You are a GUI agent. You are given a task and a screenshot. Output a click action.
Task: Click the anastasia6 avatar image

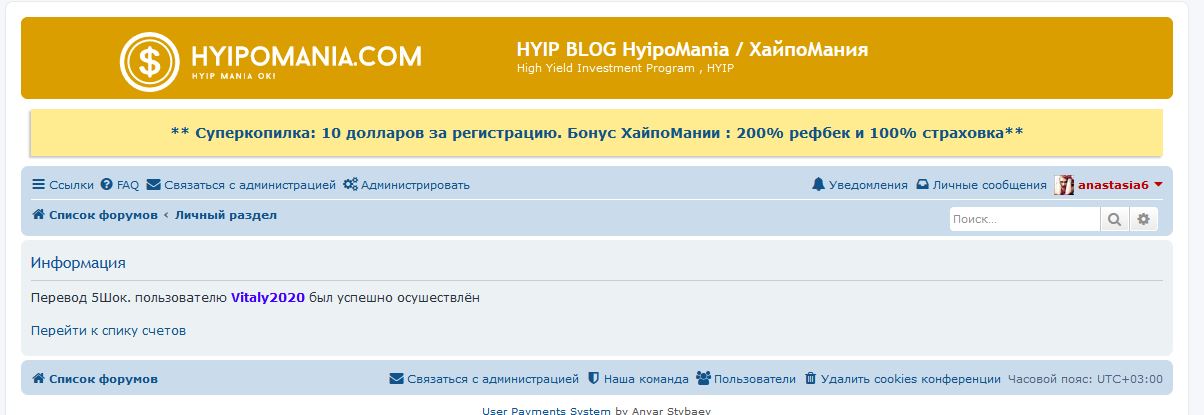(x=1064, y=185)
